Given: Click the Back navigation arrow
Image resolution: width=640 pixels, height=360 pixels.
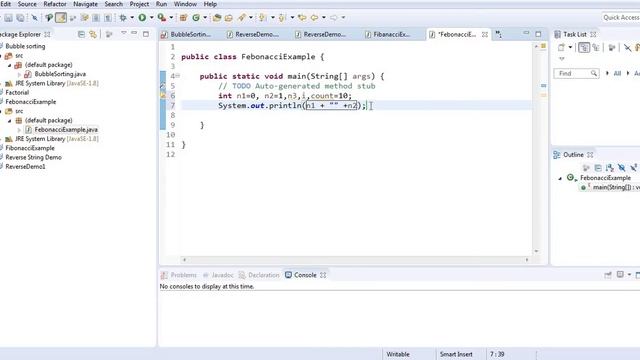Looking at the screenshot, I should tap(314, 18).
